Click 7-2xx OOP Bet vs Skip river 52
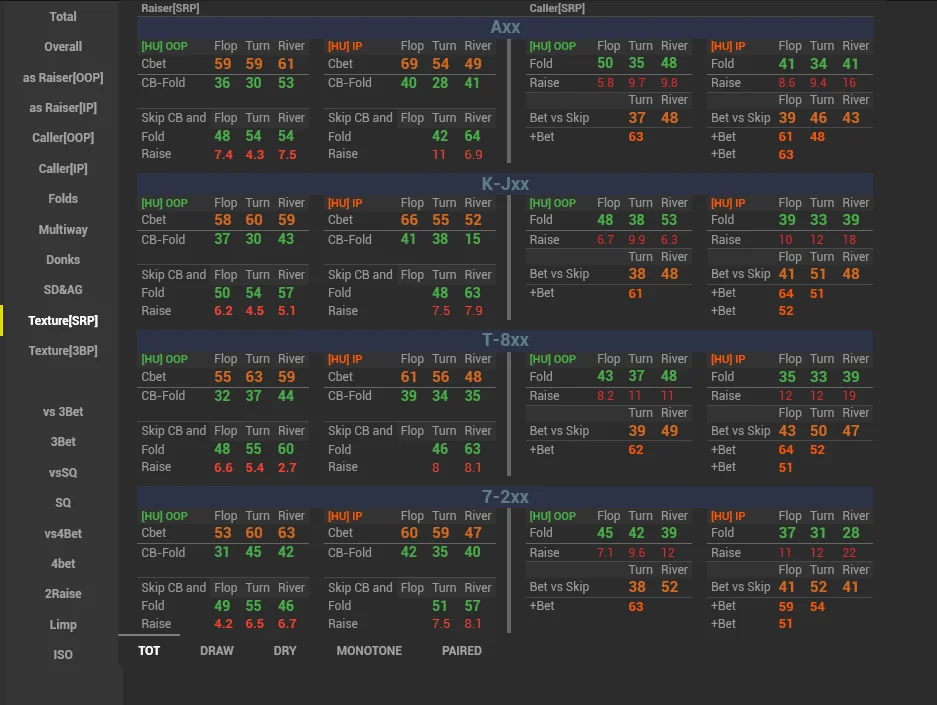The image size is (937, 705). click(x=669, y=587)
